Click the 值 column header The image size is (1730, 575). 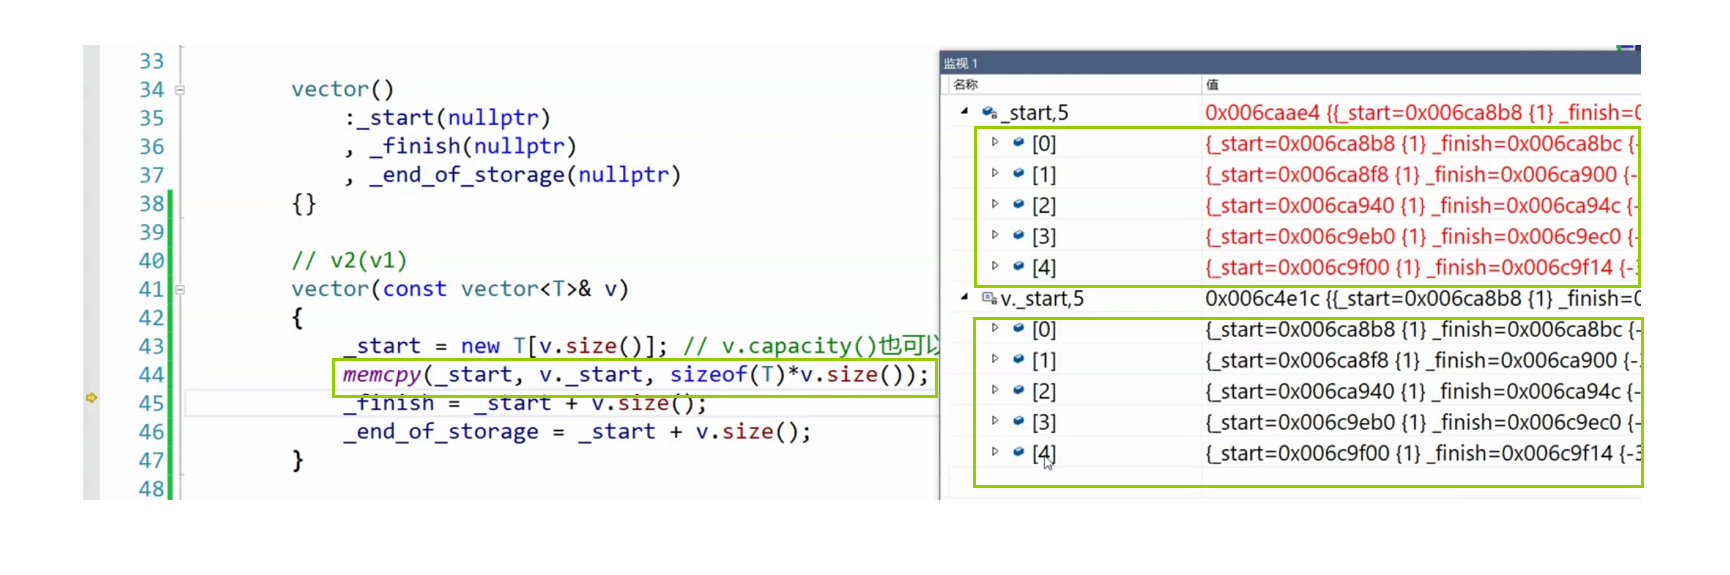(x=1212, y=85)
